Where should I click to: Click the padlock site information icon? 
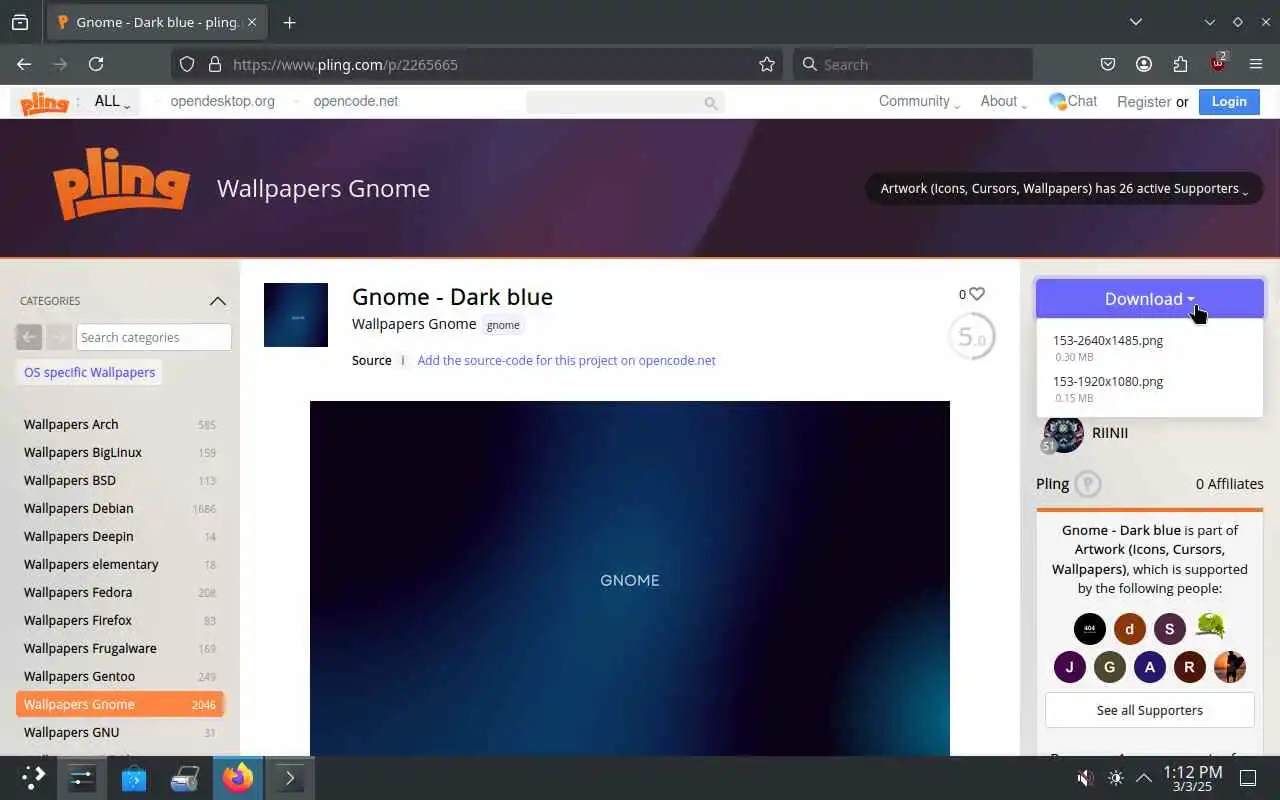point(214,64)
